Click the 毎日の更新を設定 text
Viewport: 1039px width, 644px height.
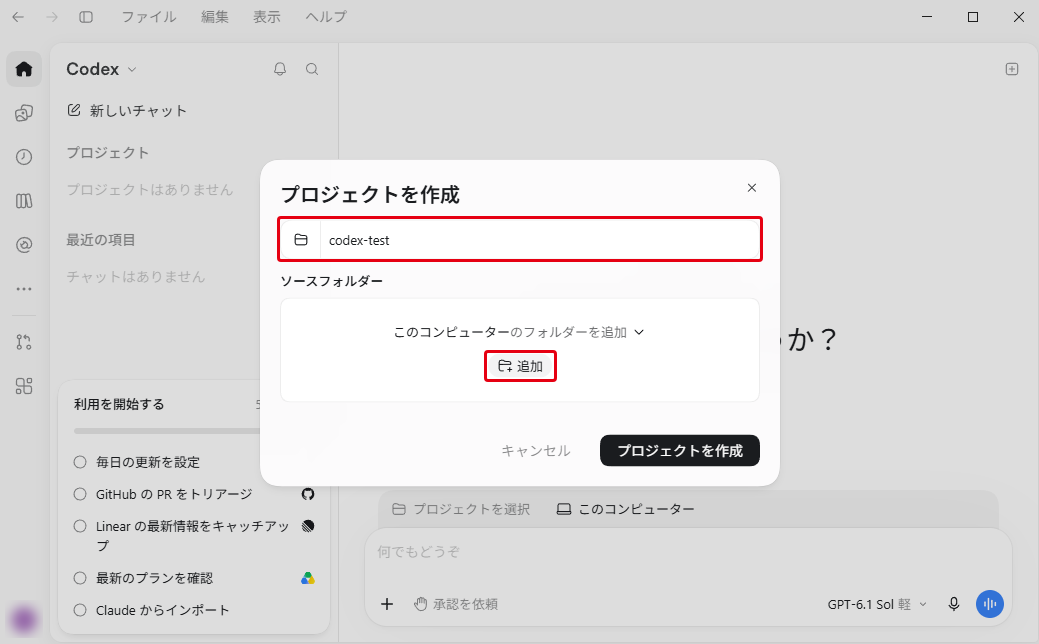(148, 462)
